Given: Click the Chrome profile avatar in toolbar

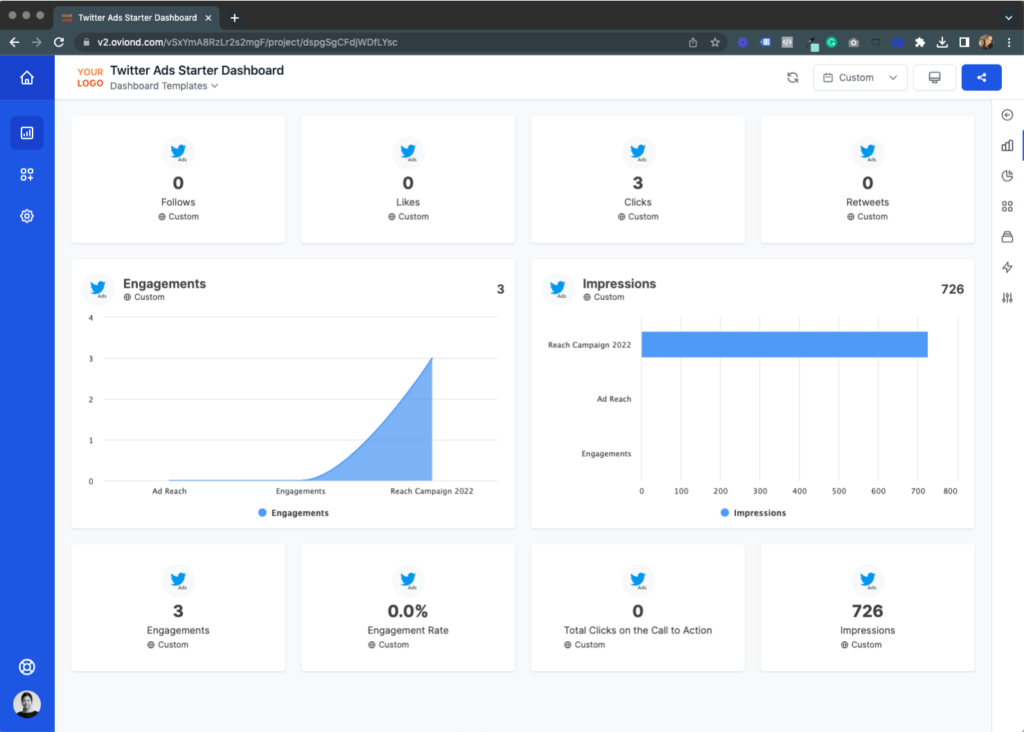Looking at the screenshot, I should click(986, 42).
